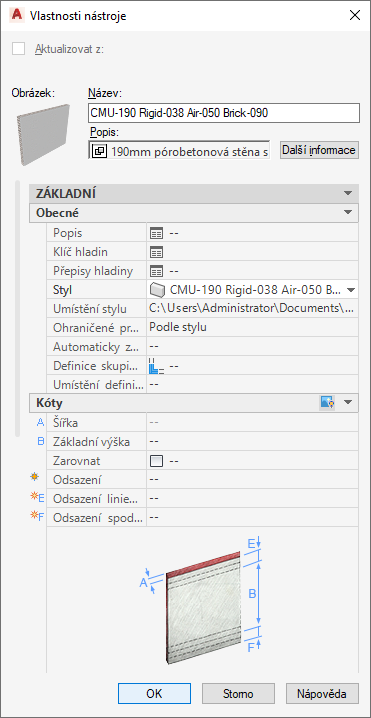Click the Klíč hladin layer key icon
Viewport: 371px width, 718px height.
pos(157,252)
